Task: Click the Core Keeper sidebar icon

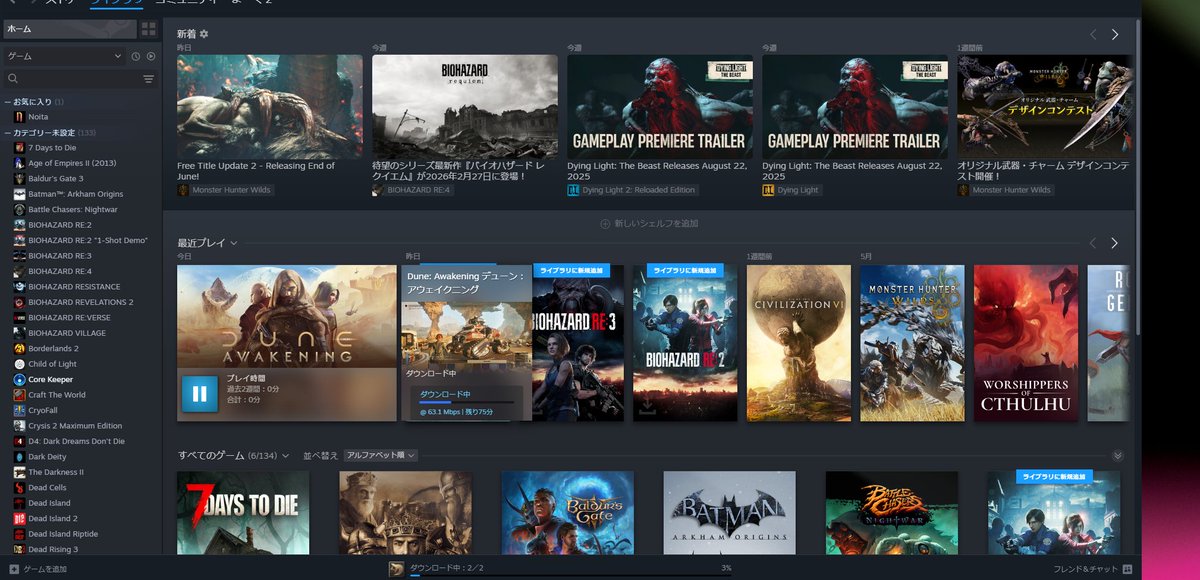Action: [19, 380]
